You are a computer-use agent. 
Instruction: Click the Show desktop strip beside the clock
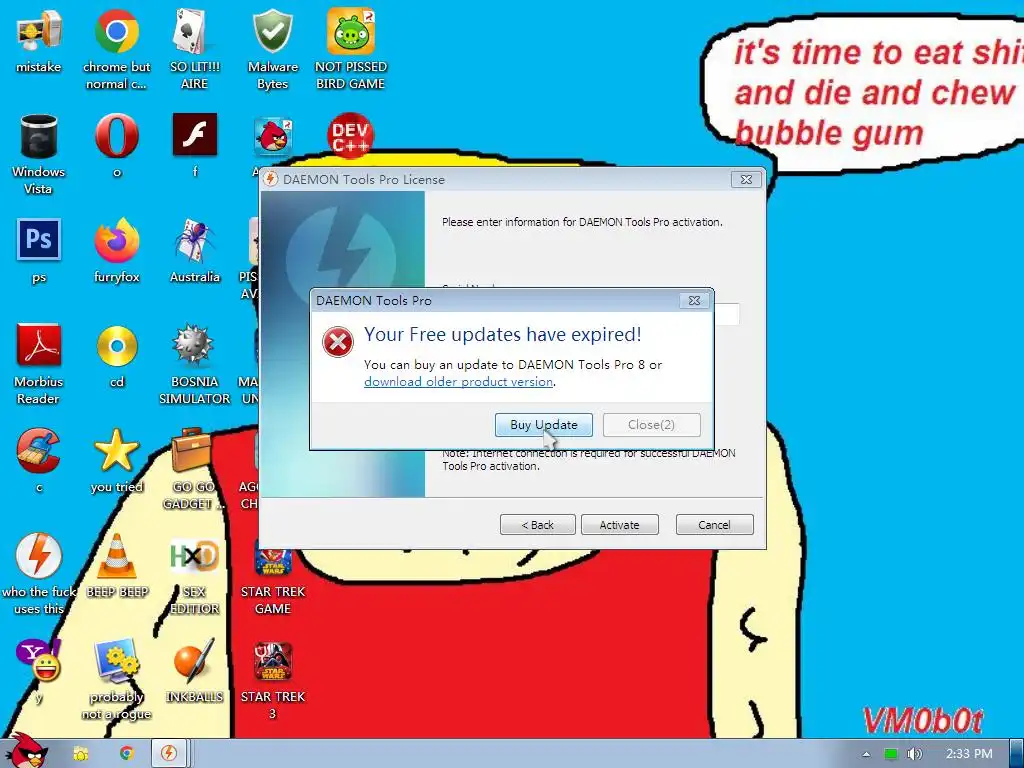tap(1017, 754)
